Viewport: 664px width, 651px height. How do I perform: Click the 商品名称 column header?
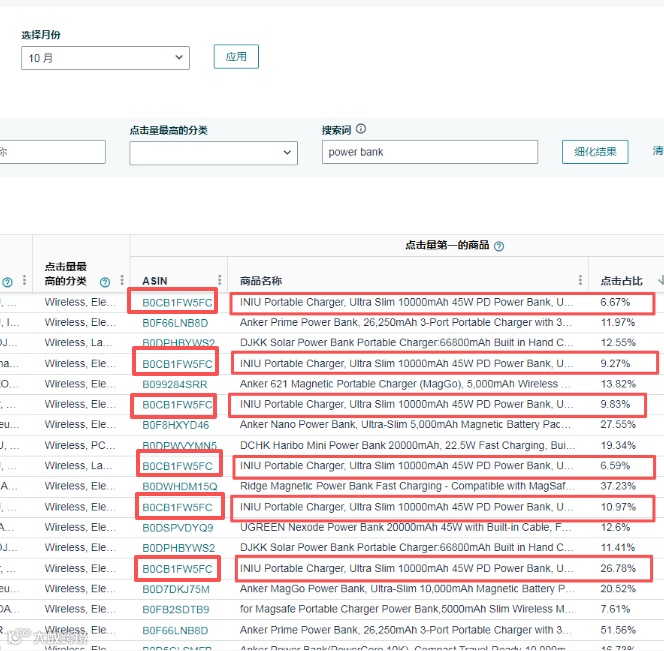[x=261, y=281]
